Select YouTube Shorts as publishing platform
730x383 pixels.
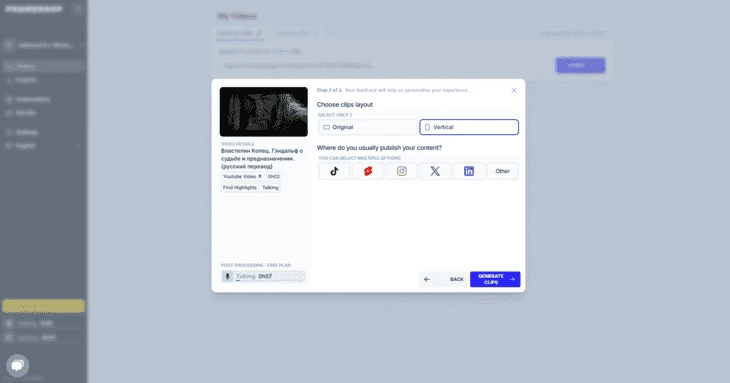(368, 171)
